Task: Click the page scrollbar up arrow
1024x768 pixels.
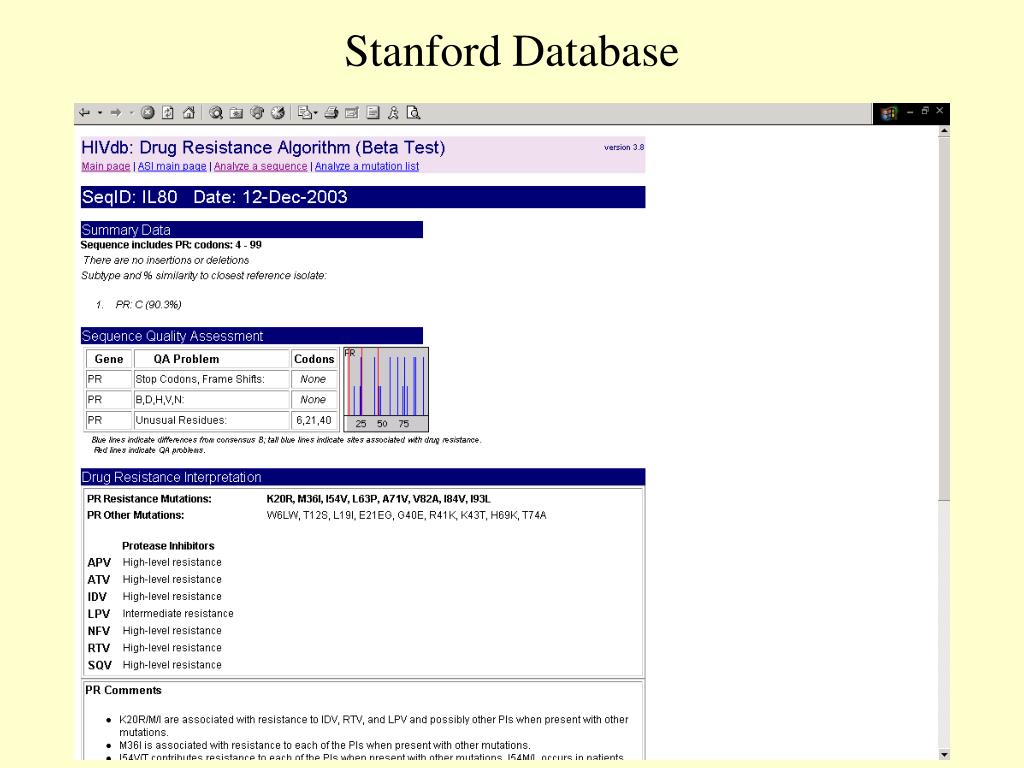Action: point(944,131)
